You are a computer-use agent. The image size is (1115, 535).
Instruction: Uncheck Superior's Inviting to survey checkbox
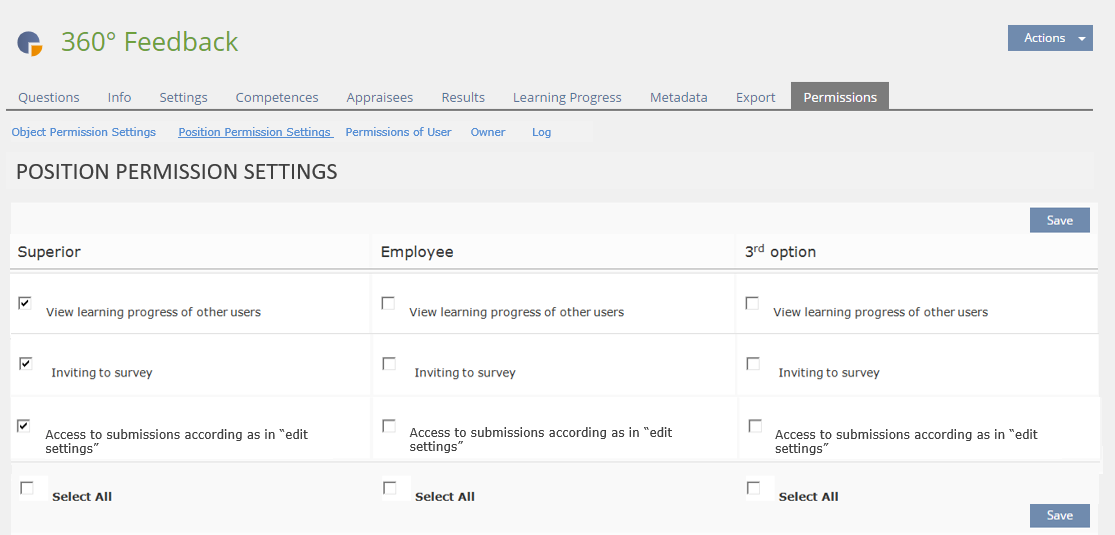pos(26,364)
